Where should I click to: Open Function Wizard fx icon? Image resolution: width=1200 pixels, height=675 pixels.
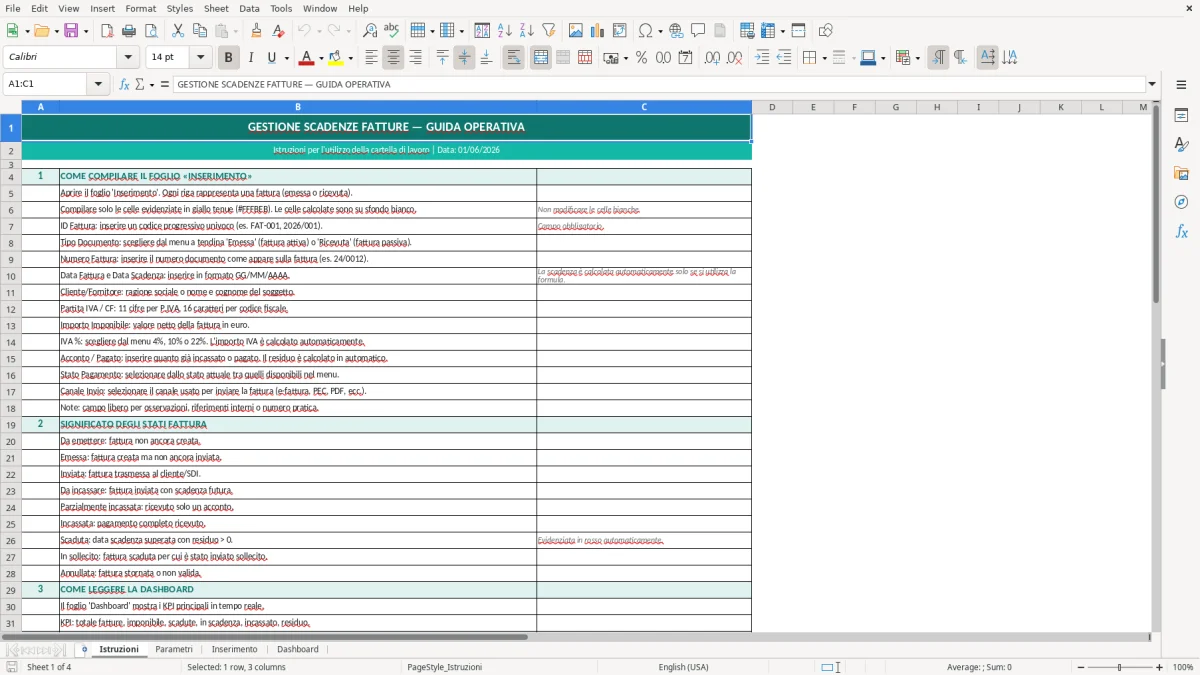(124, 84)
